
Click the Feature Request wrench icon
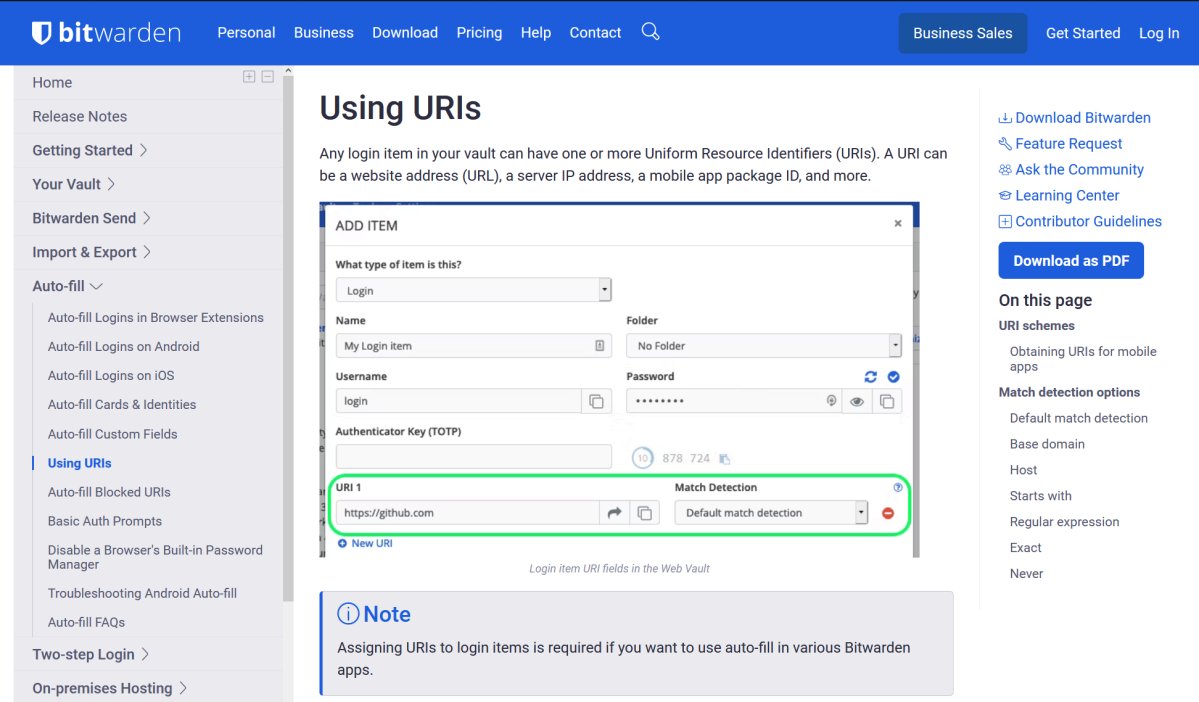pos(1005,144)
